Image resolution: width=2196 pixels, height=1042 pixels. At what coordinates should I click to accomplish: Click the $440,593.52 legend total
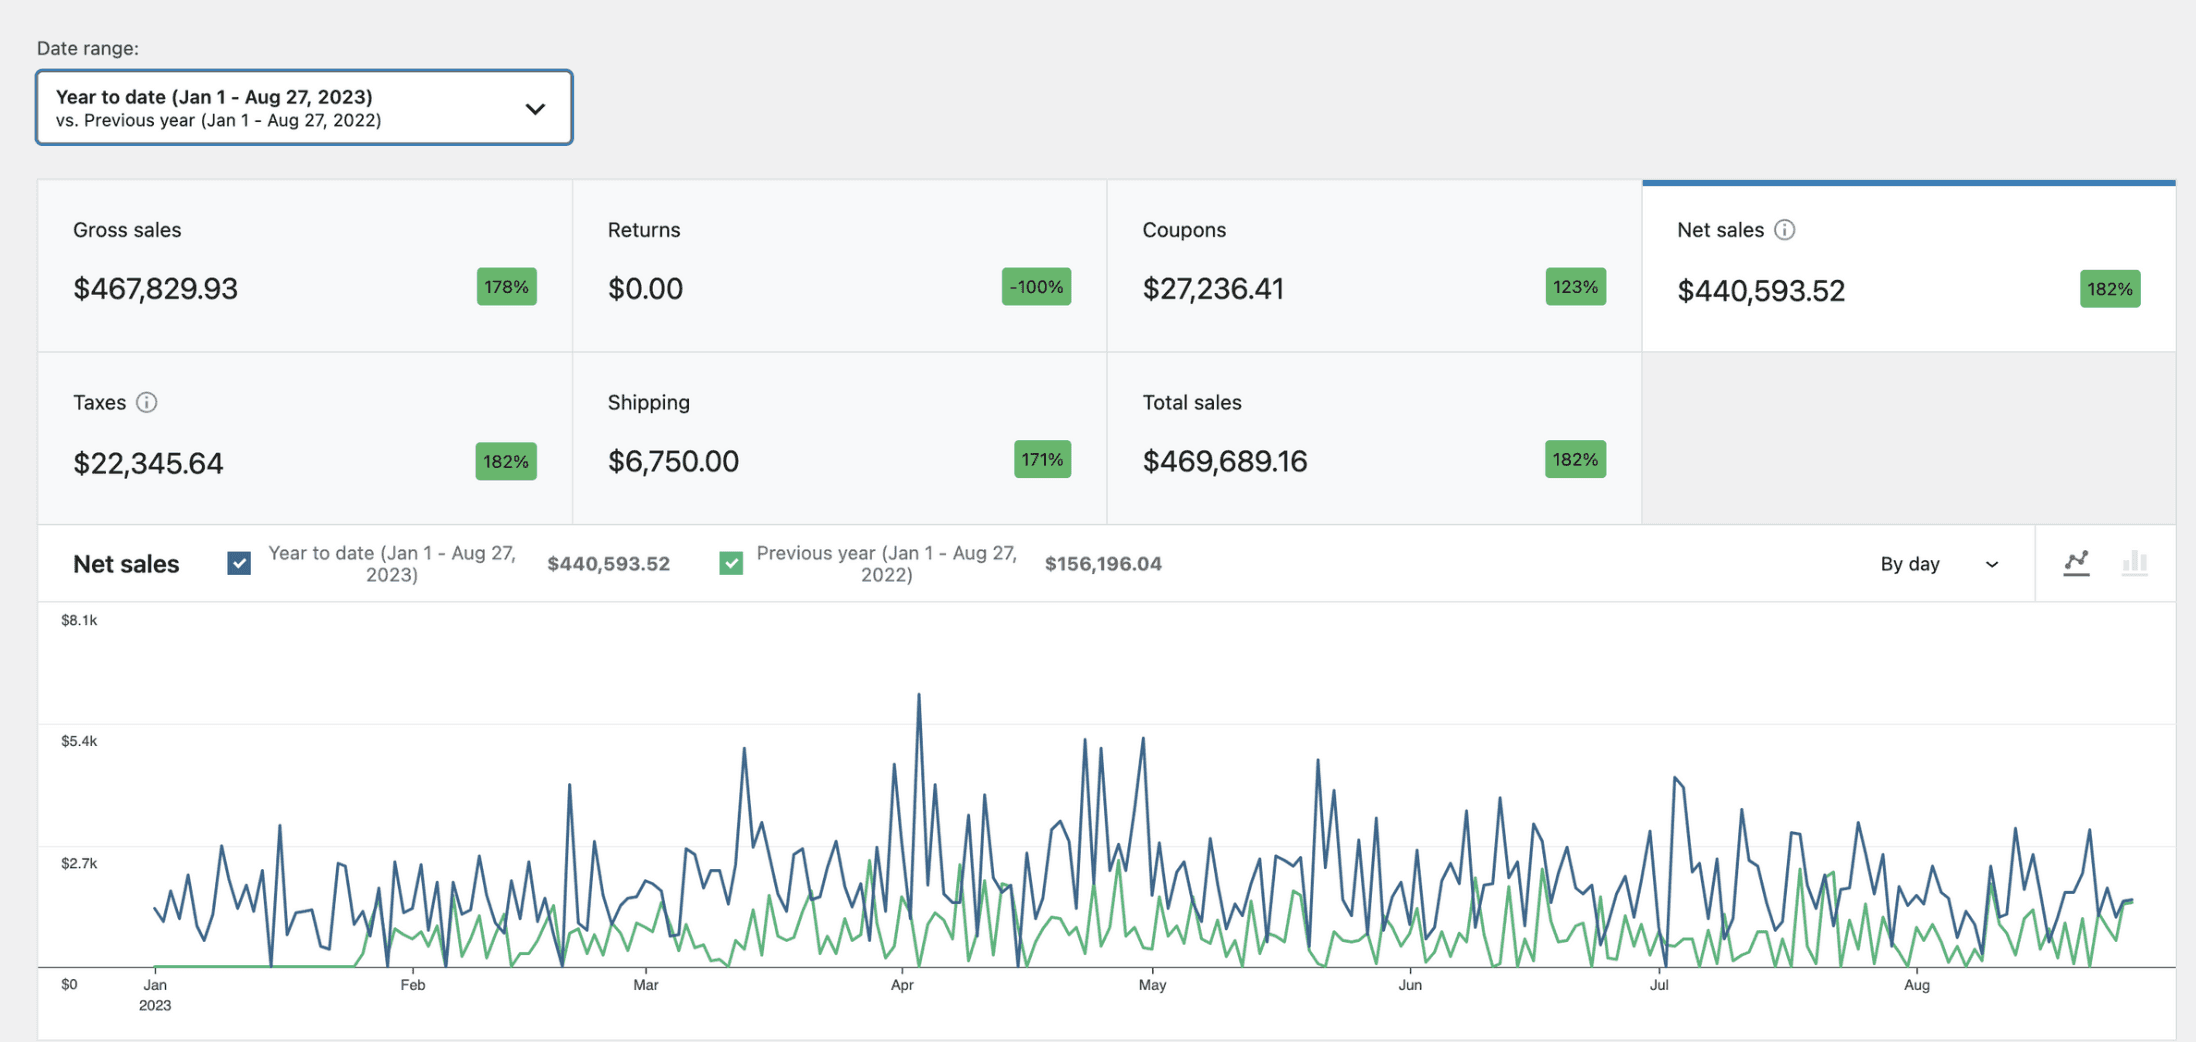(608, 564)
